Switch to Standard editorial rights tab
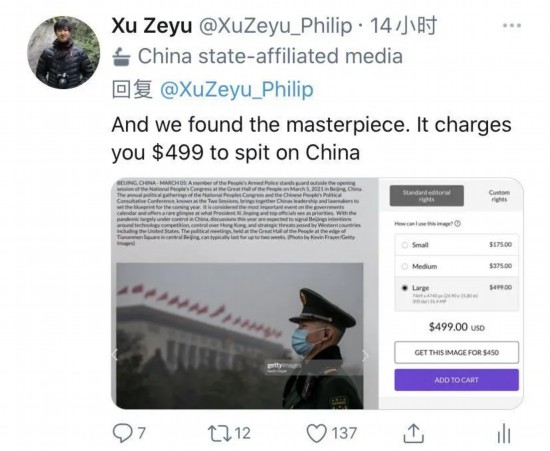550x451 pixels. coord(427,196)
